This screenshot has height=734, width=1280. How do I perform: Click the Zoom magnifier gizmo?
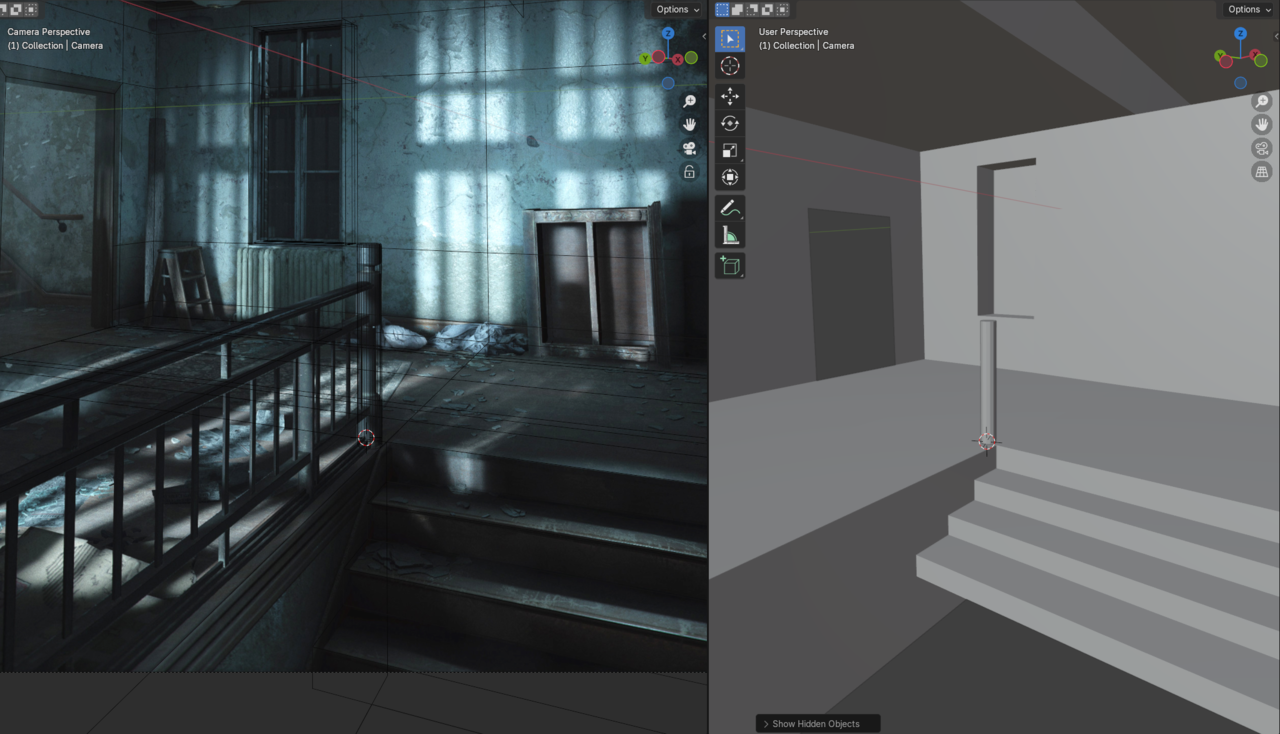[x=1262, y=100]
